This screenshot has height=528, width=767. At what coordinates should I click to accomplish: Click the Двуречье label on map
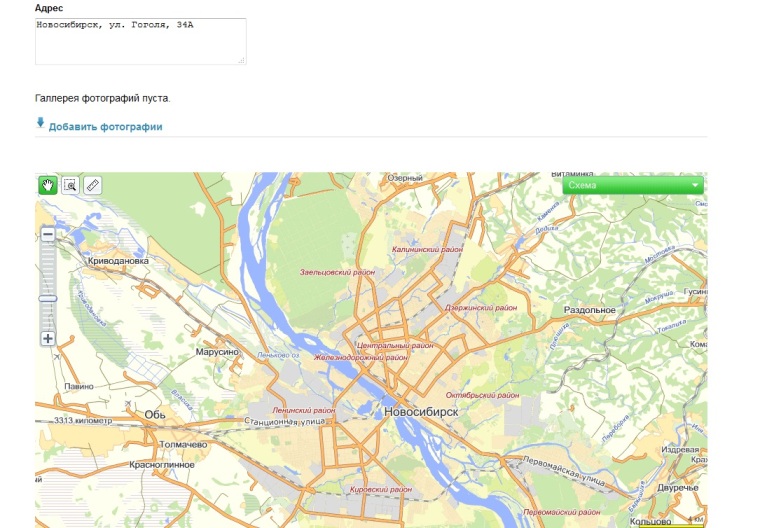tap(678, 487)
